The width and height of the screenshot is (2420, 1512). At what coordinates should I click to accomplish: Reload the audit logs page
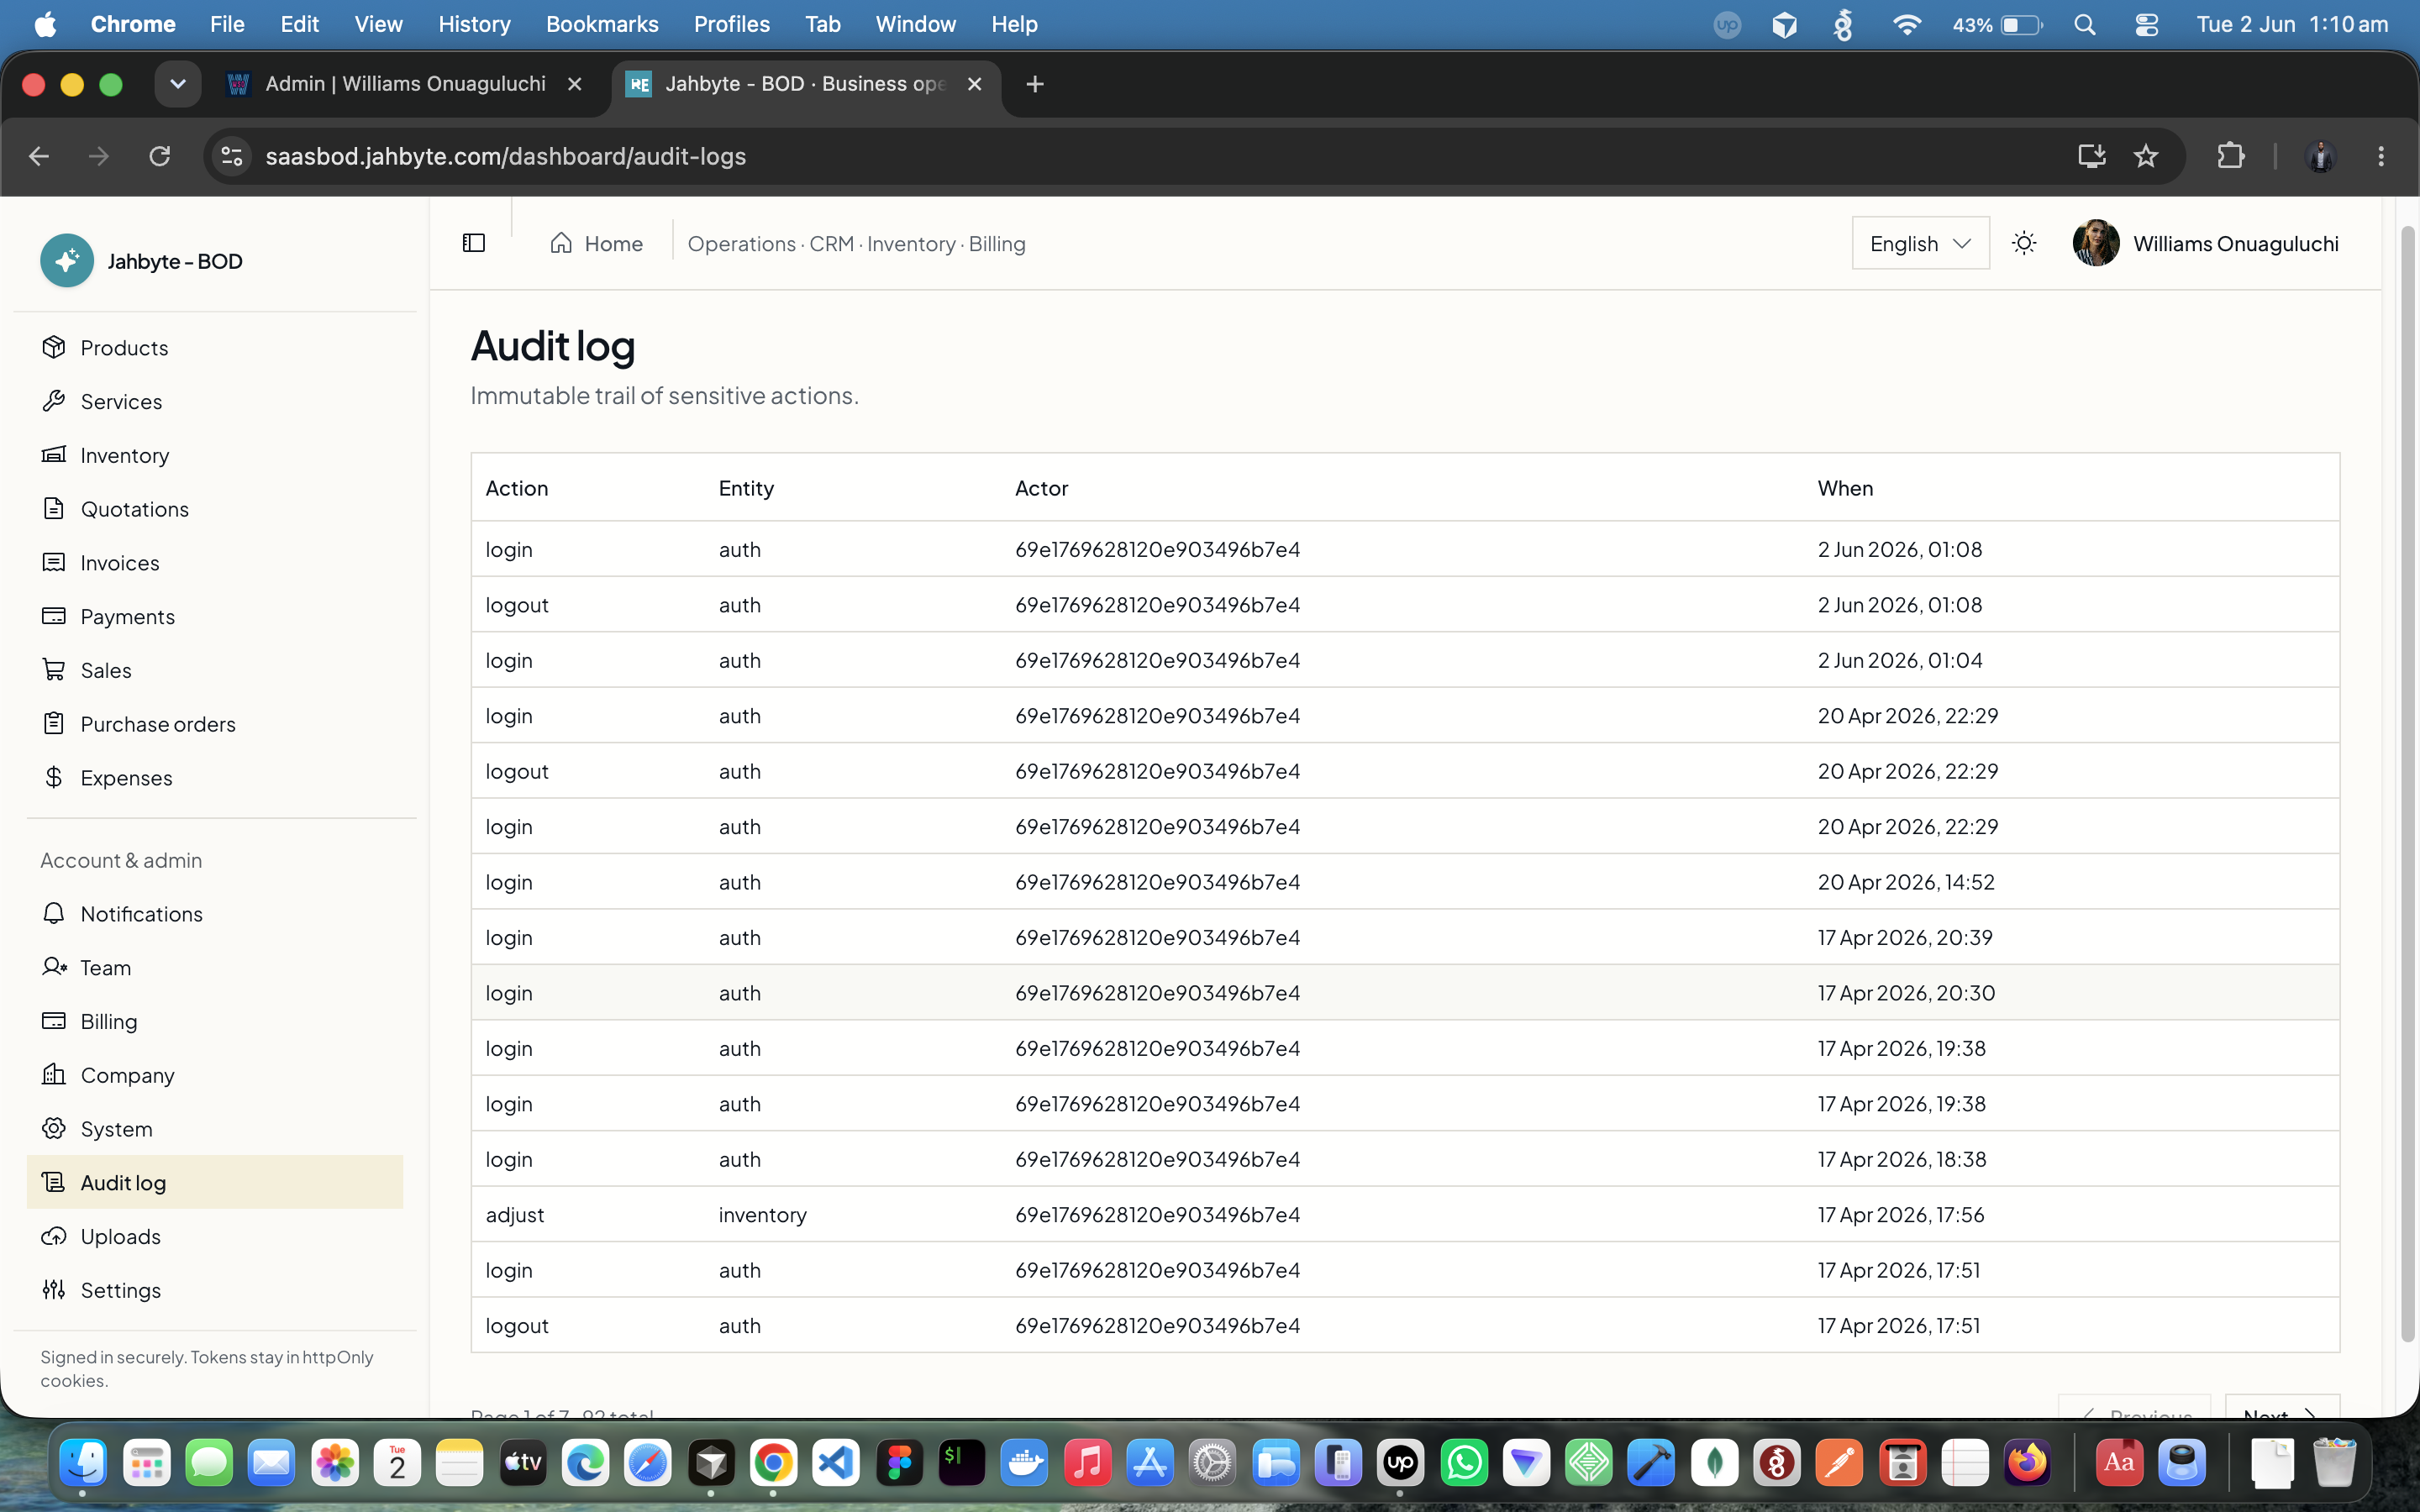coord(159,156)
